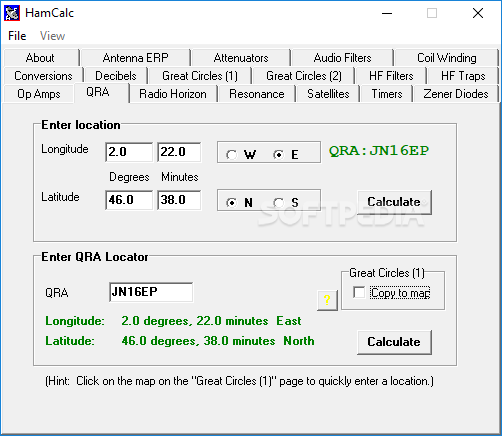This screenshot has height=436, width=502.
Task: Select the W (West) longitude radio button
Action: (x=241, y=154)
